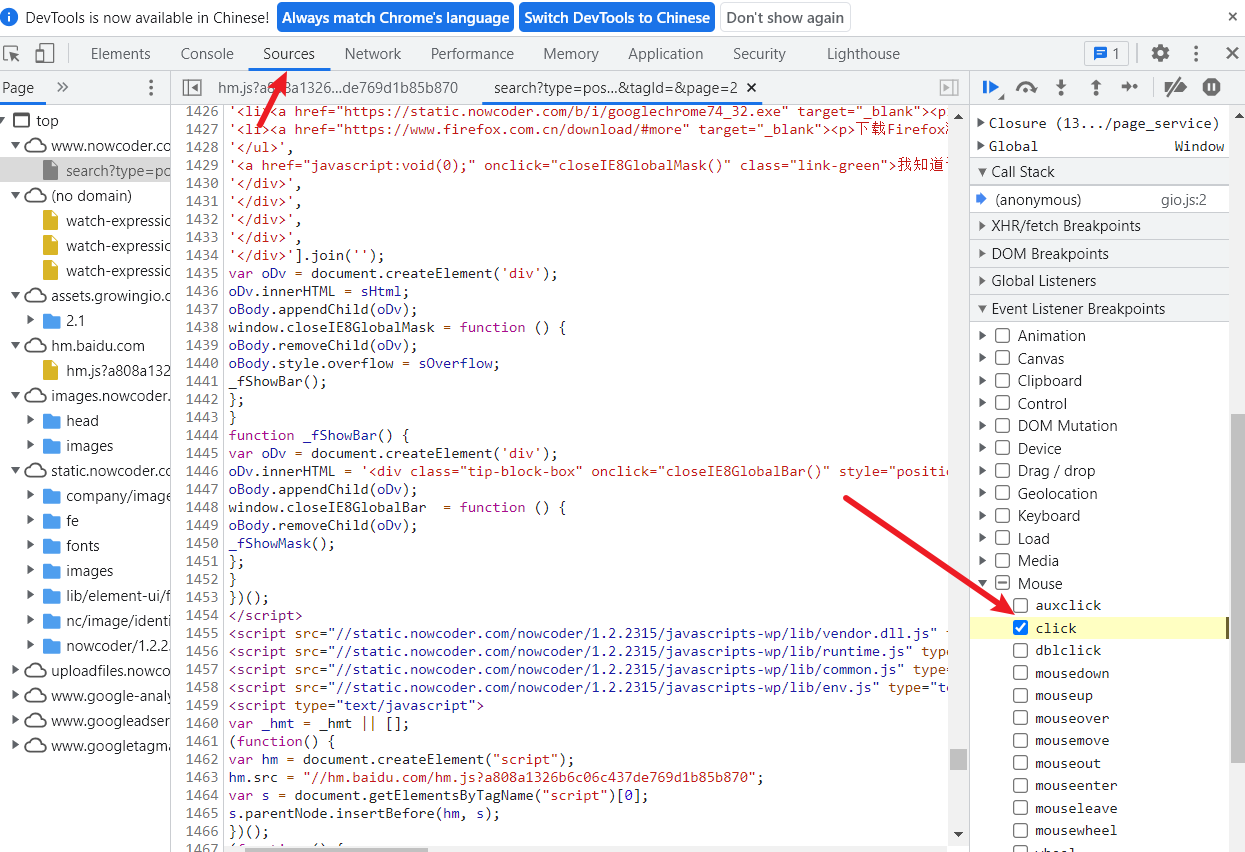Expand the Closure scope entry
The width and height of the screenshot is (1245, 852).
pyautogui.click(x=980, y=123)
